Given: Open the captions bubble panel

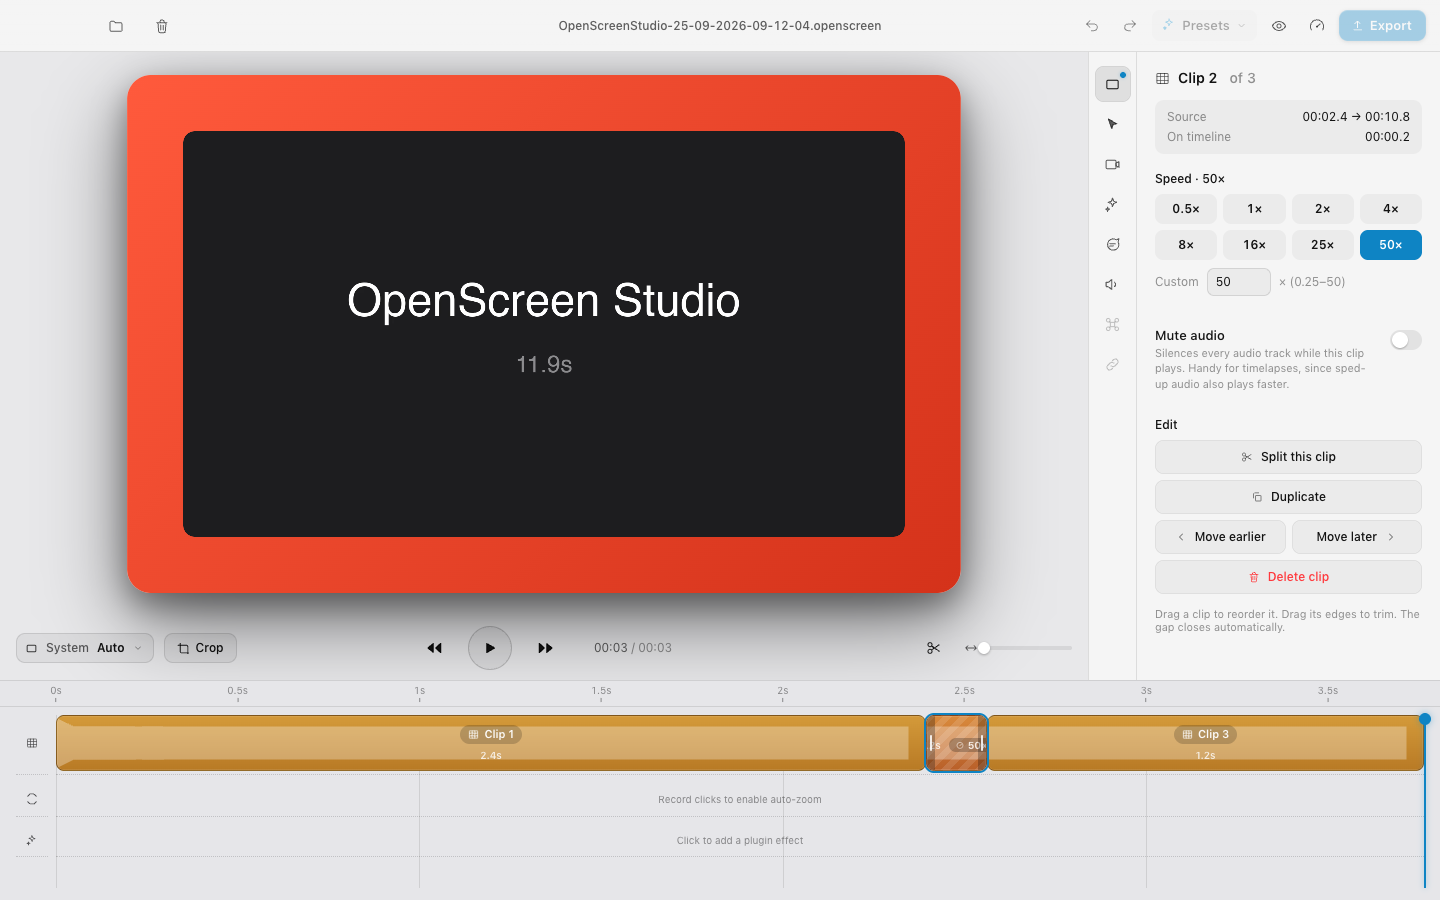Looking at the screenshot, I should click(1113, 244).
